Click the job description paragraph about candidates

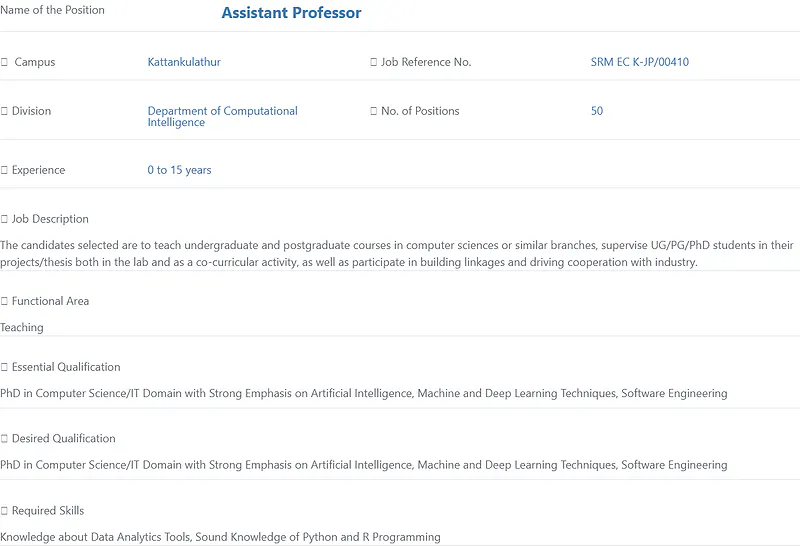[x=397, y=254]
